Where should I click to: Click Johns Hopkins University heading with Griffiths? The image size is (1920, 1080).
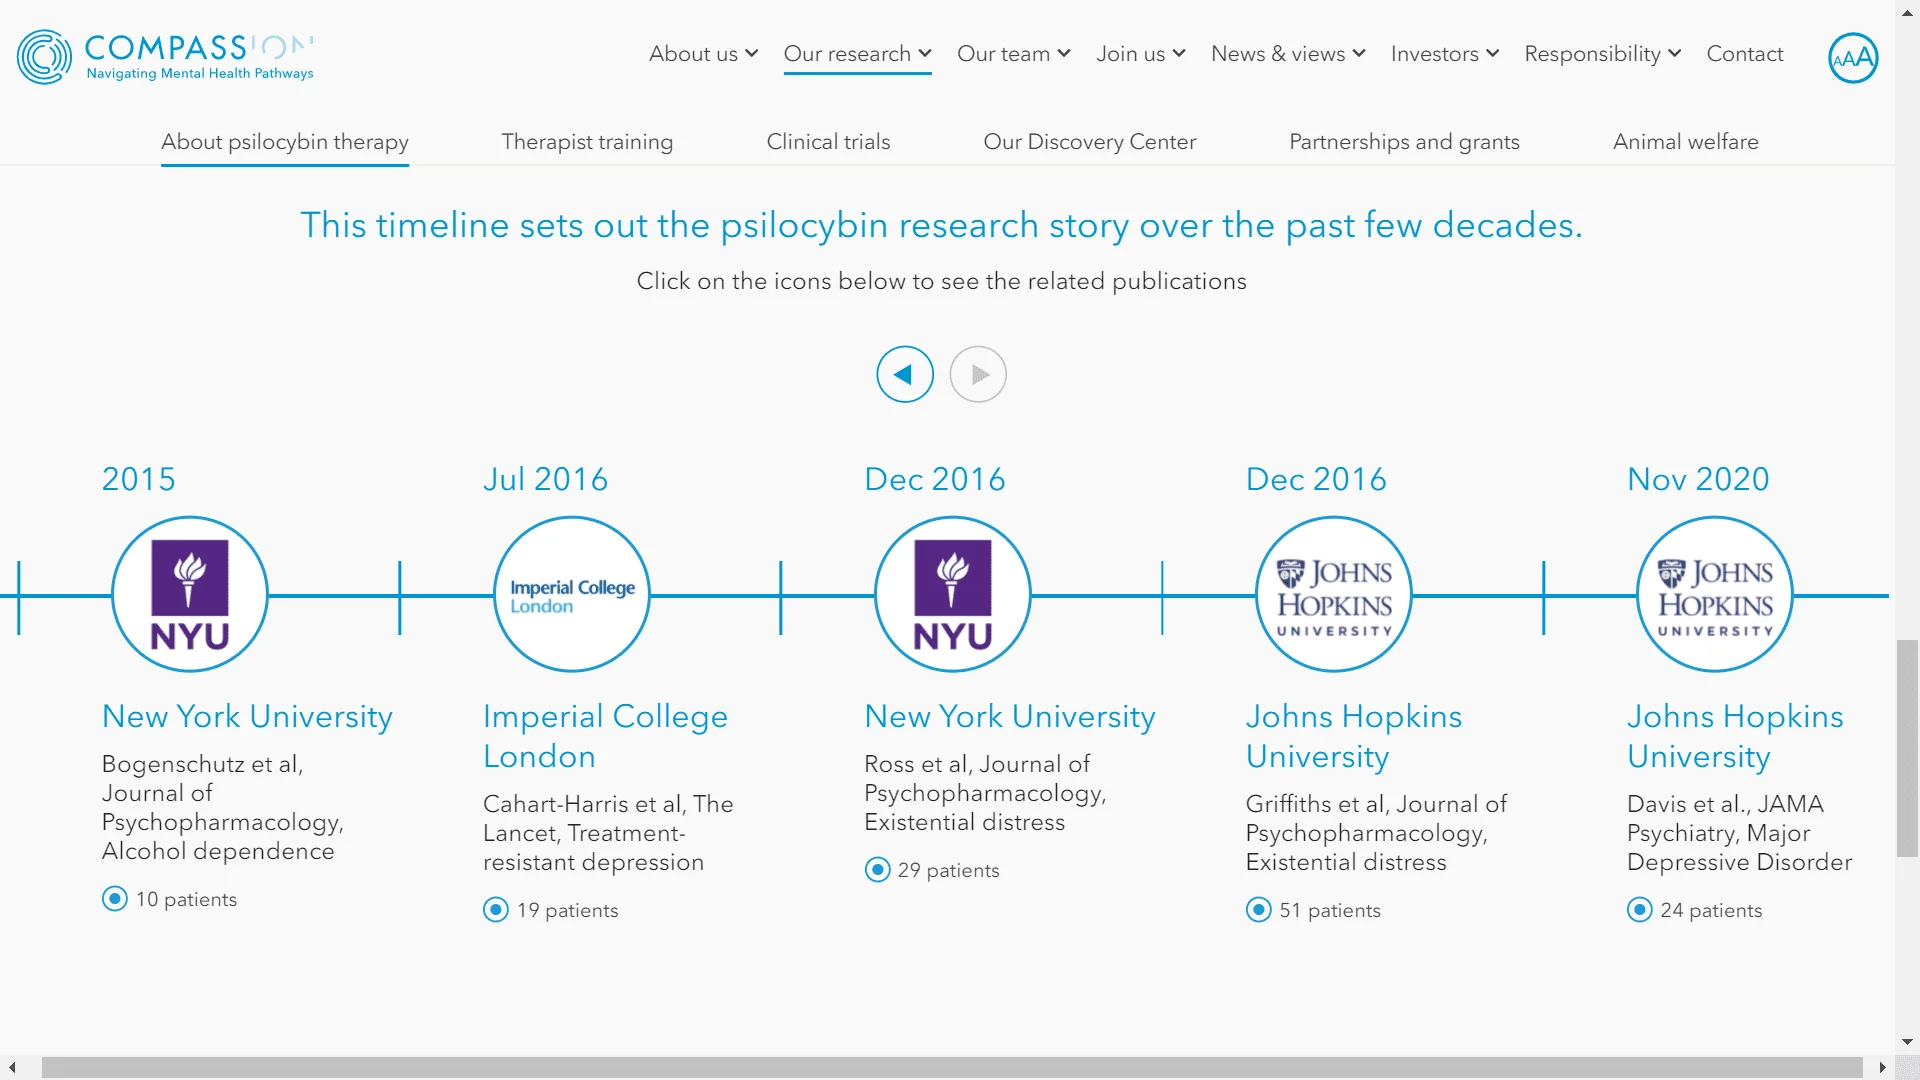tap(1354, 736)
